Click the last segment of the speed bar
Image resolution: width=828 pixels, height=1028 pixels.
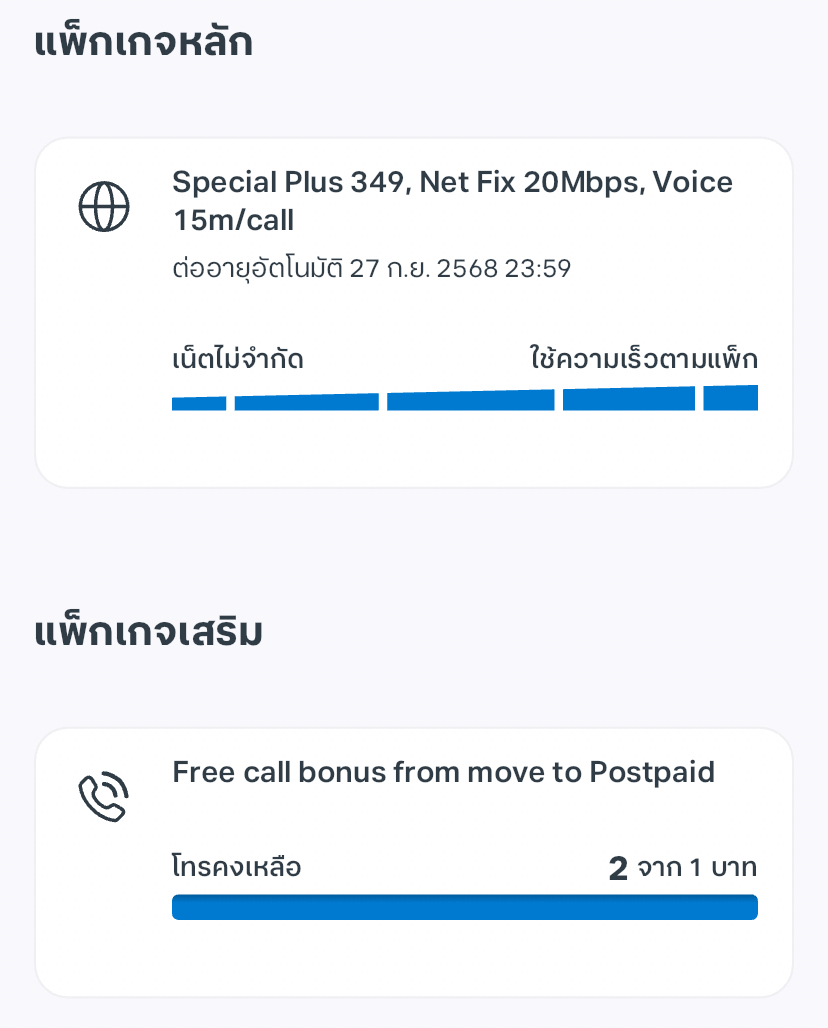730,398
